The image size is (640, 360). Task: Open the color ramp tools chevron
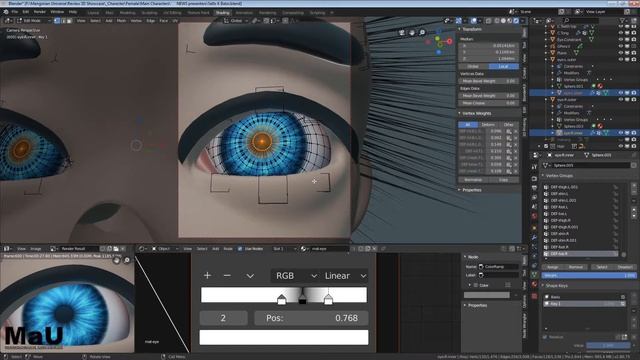coord(250,276)
